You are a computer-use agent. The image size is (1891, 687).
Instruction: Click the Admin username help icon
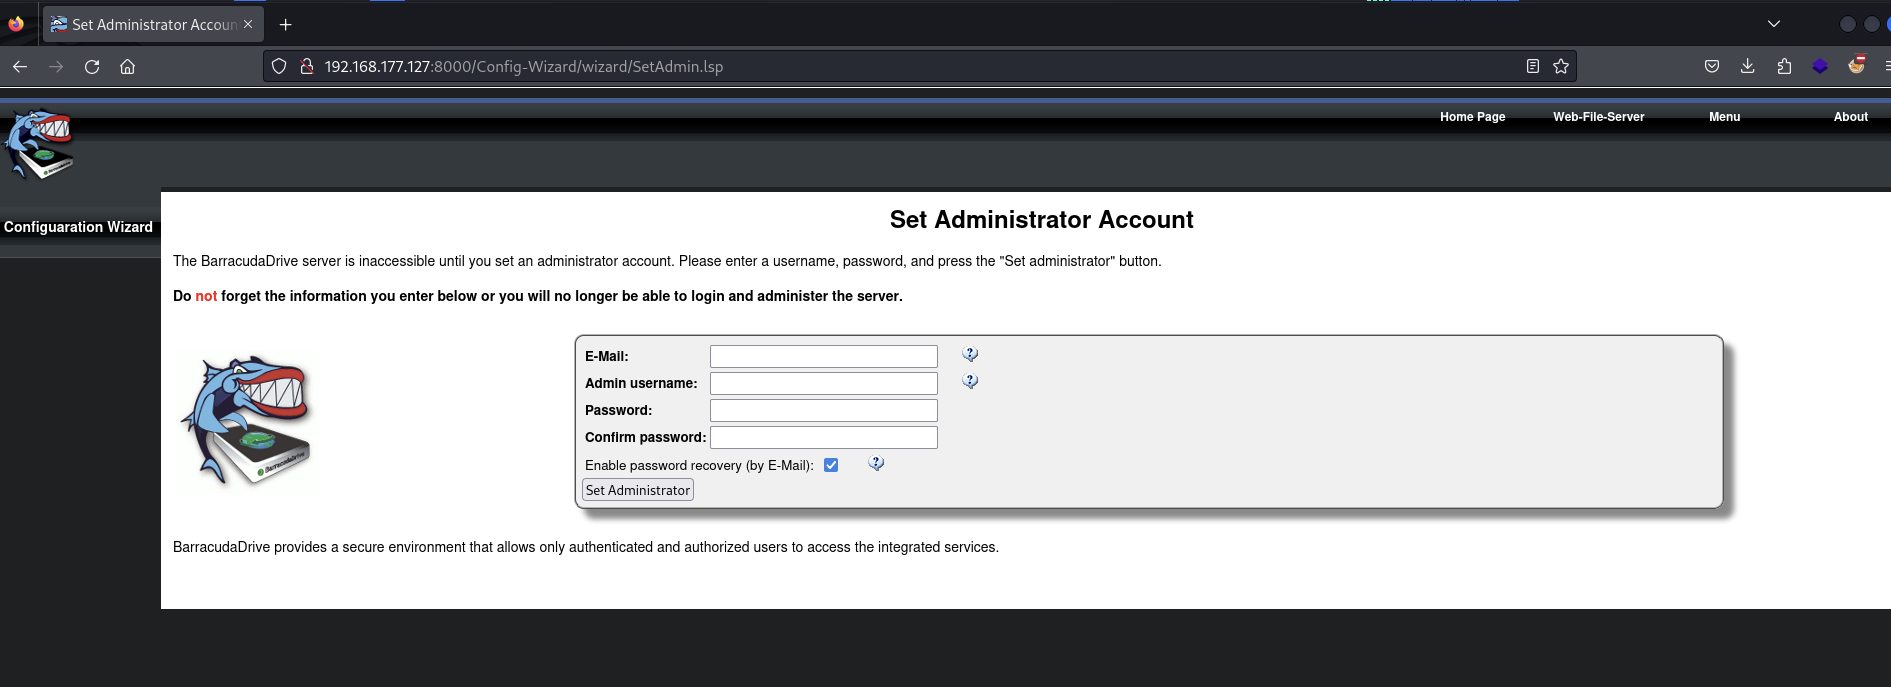(970, 382)
